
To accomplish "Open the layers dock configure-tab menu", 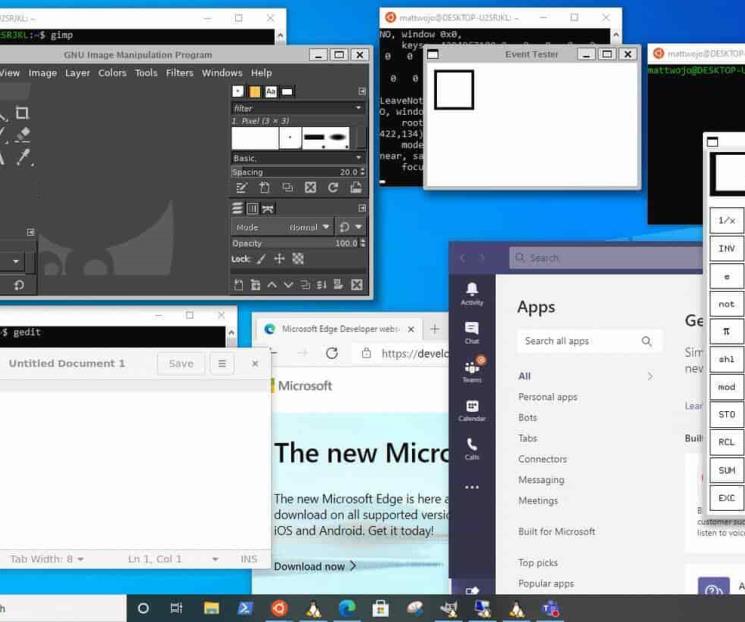I will [x=362, y=208].
